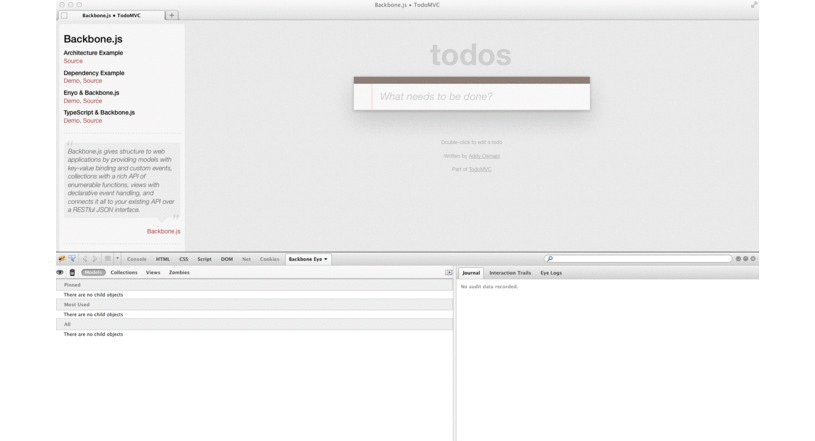Follow the red Backbone.js link below quote
Image resolution: width=815 pixels, height=441 pixels.
point(163,231)
